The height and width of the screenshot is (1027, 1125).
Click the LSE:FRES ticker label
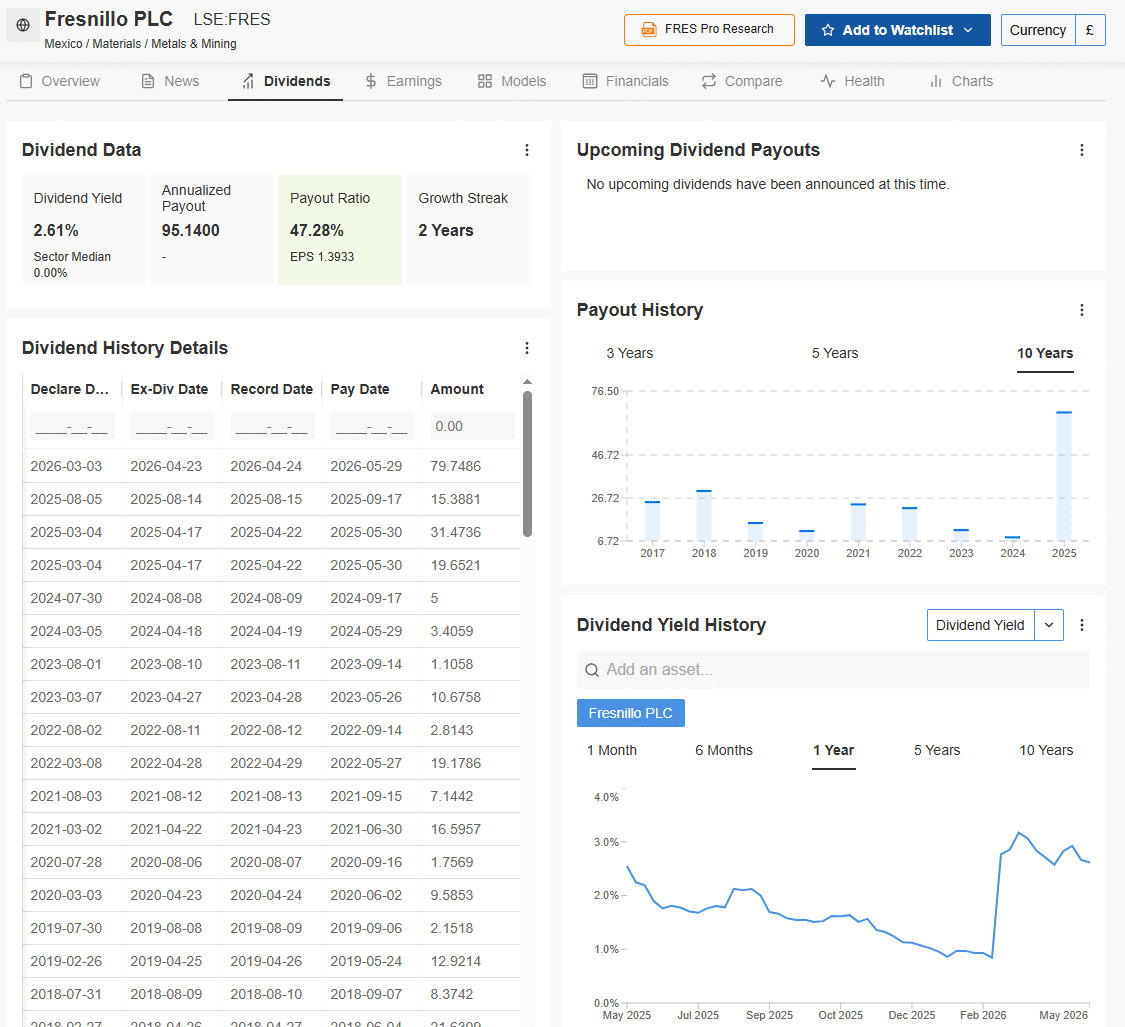232,19
